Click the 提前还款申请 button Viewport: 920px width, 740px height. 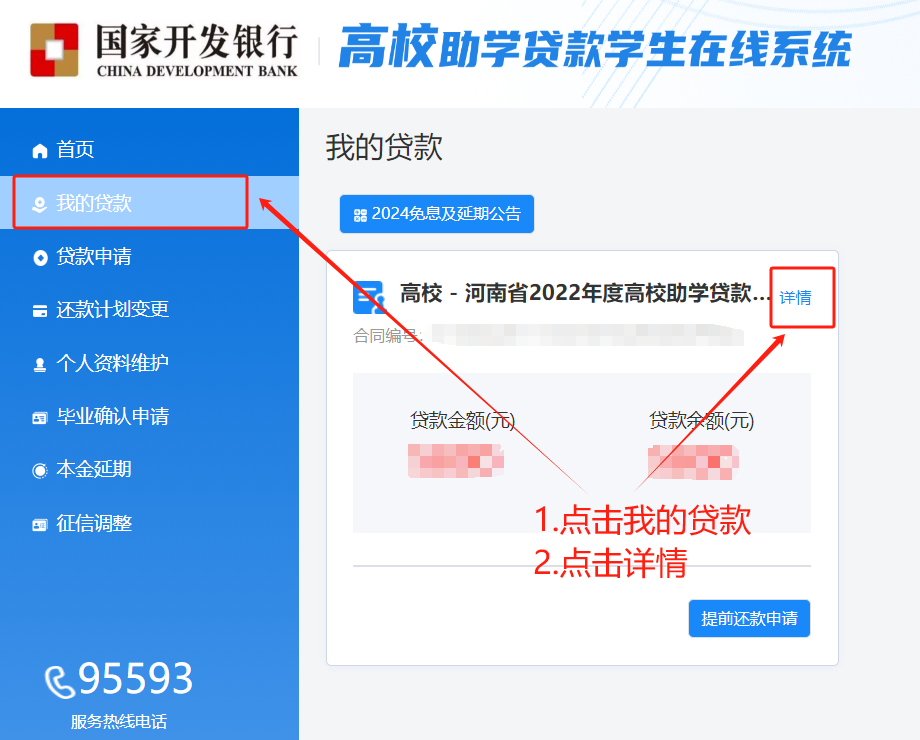point(749,619)
